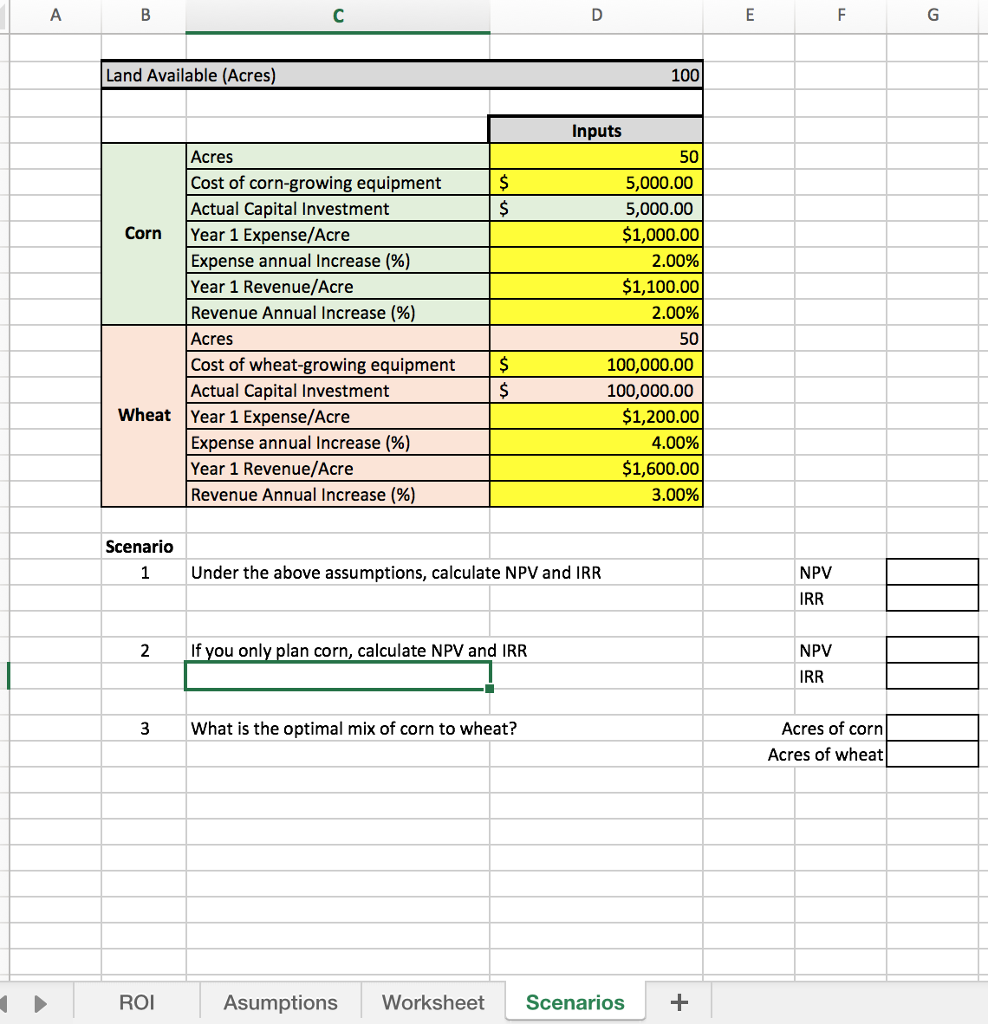
Task: Select column header D
Action: pyautogui.click(x=596, y=14)
